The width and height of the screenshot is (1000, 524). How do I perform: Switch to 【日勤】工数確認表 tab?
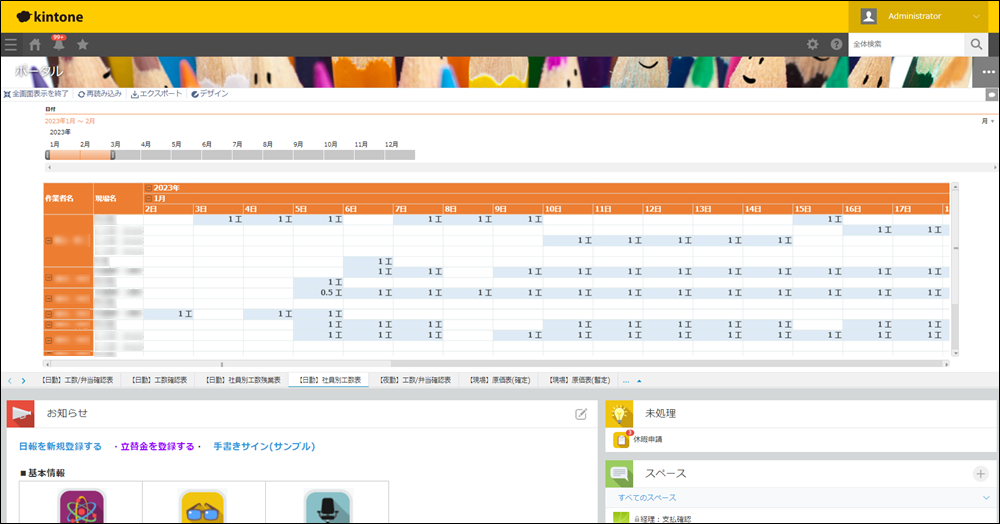pos(159,381)
